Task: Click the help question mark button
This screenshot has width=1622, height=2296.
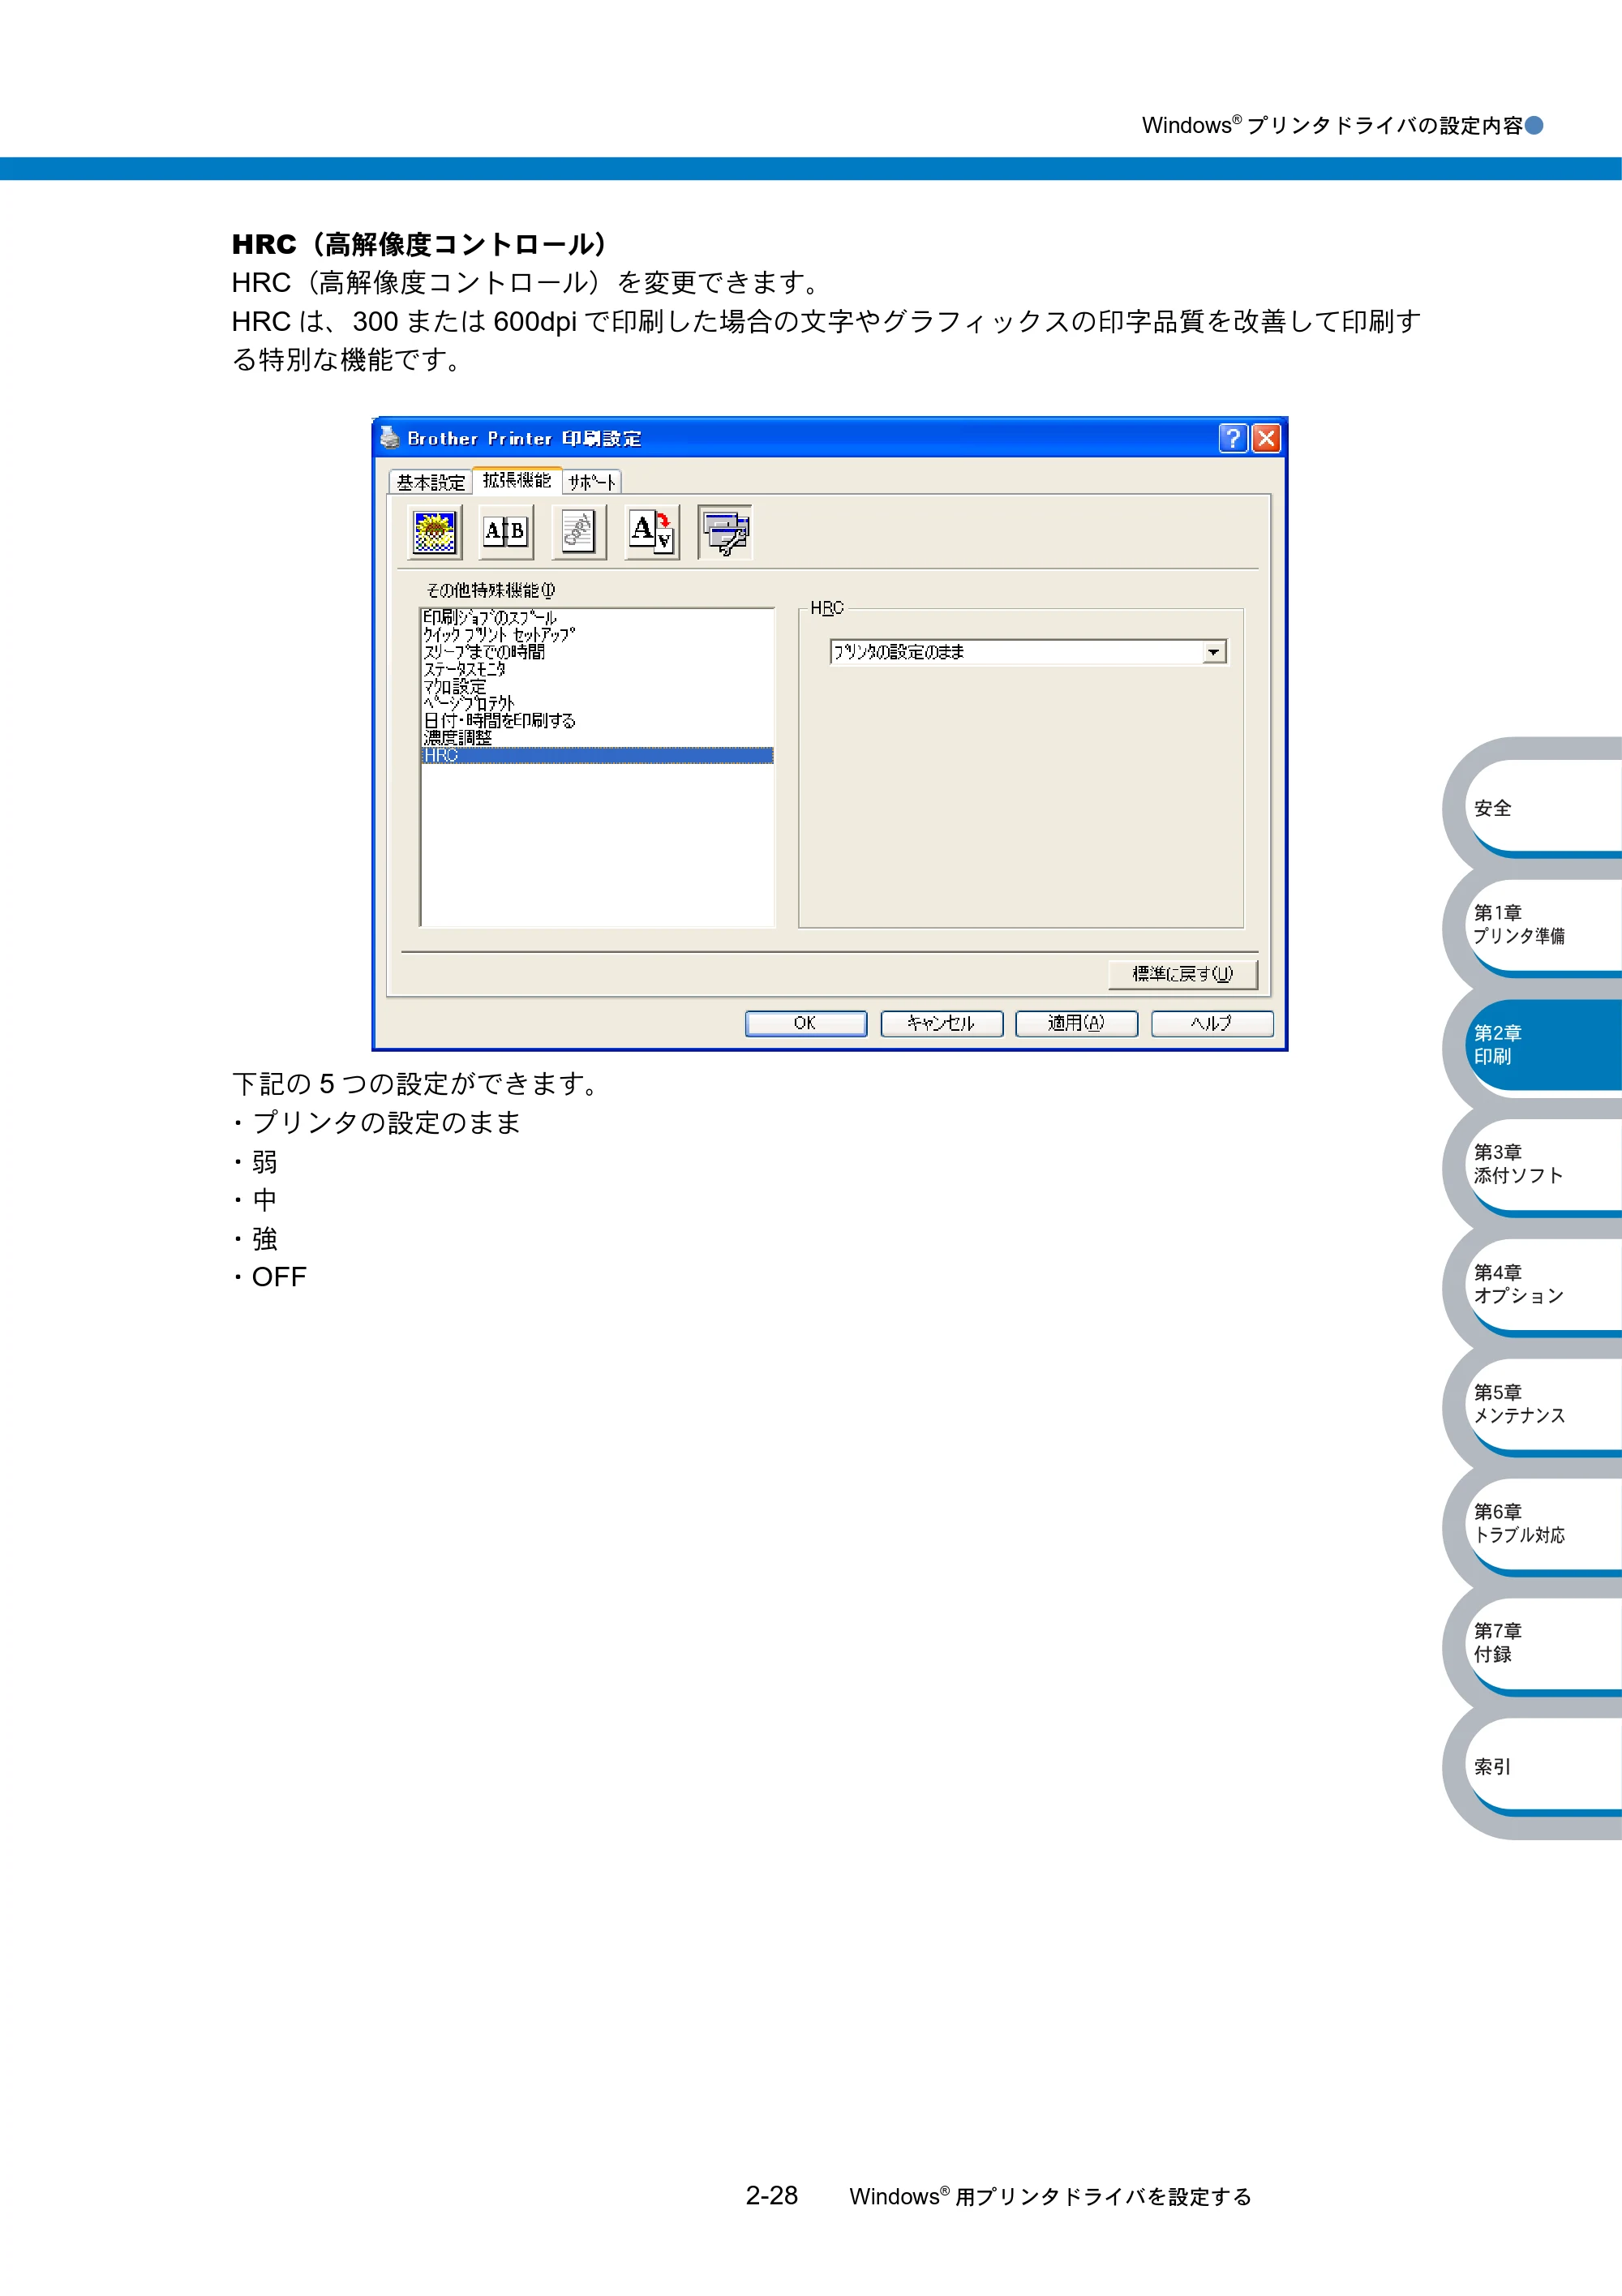Action: pyautogui.click(x=1233, y=438)
